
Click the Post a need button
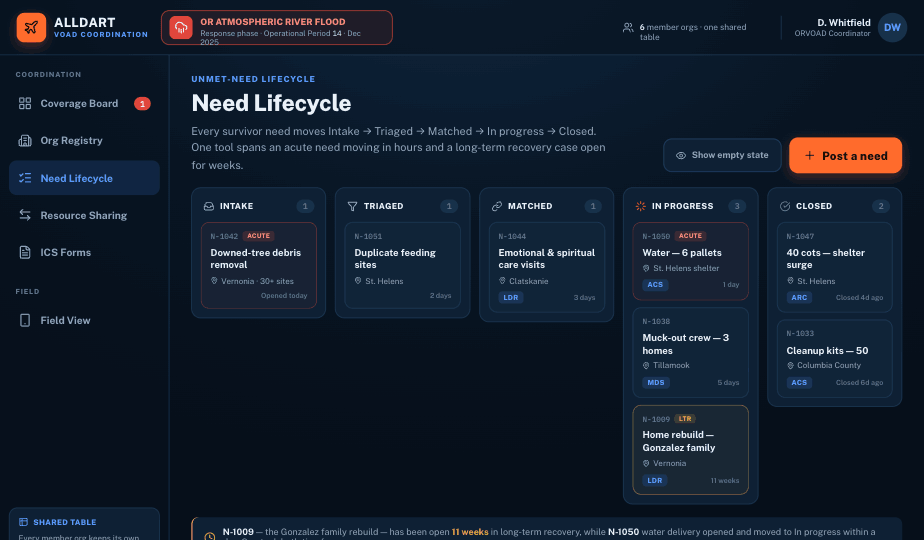(x=846, y=156)
